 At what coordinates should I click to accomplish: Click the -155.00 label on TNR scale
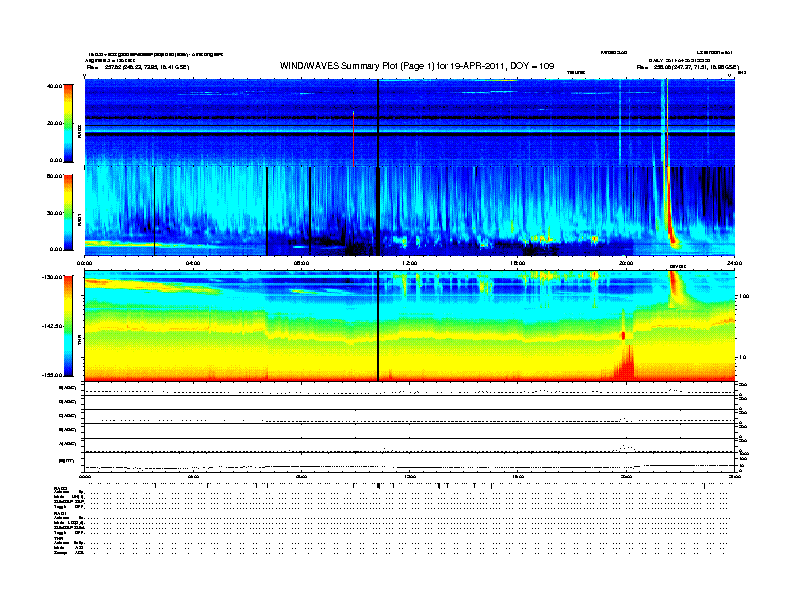point(53,375)
